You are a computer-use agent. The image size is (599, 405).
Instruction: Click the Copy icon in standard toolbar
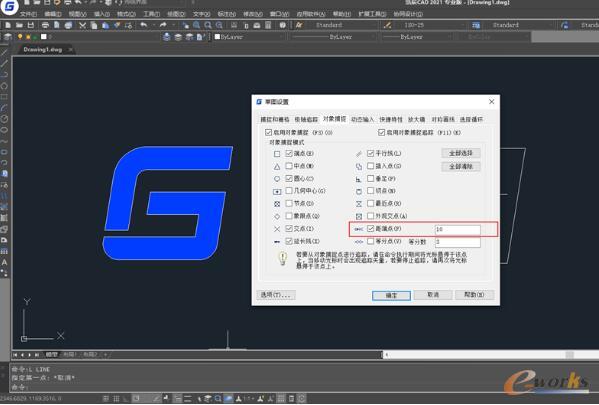(x=94, y=25)
